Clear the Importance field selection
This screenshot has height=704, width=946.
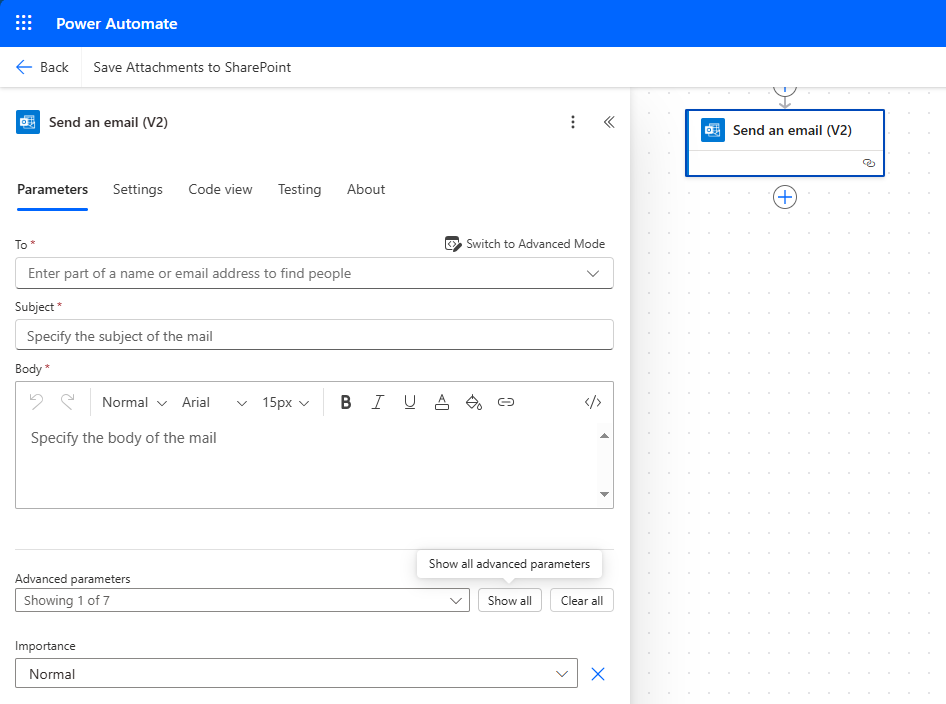point(598,673)
